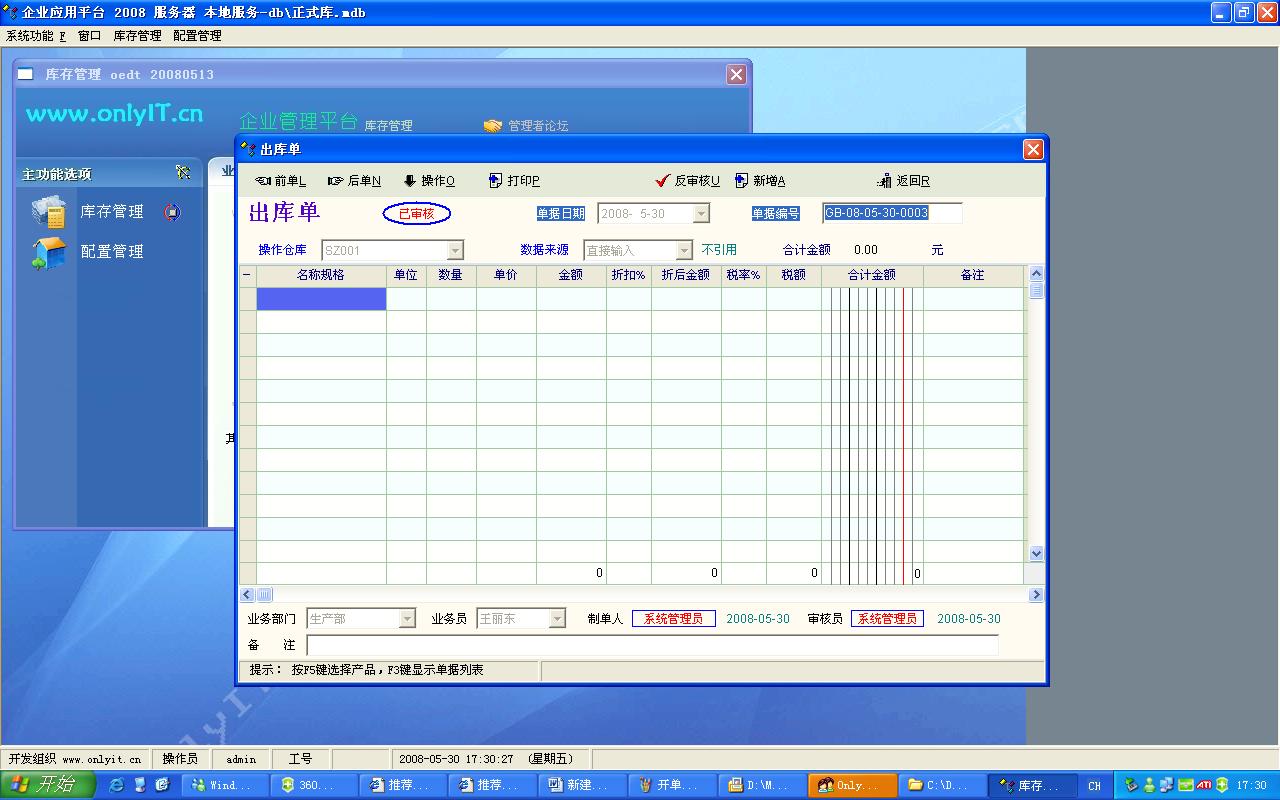Go to previous document with 前单

(x=281, y=181)
